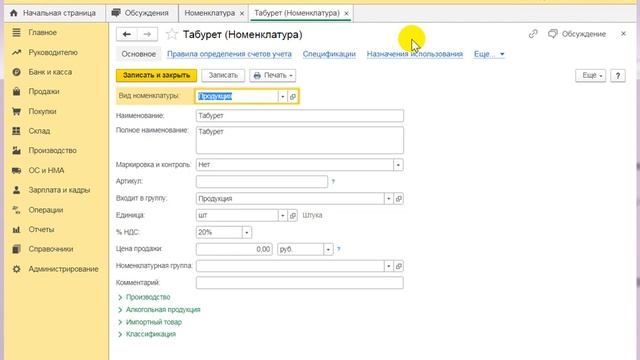Go to the Продажи section

click(44, 91)
